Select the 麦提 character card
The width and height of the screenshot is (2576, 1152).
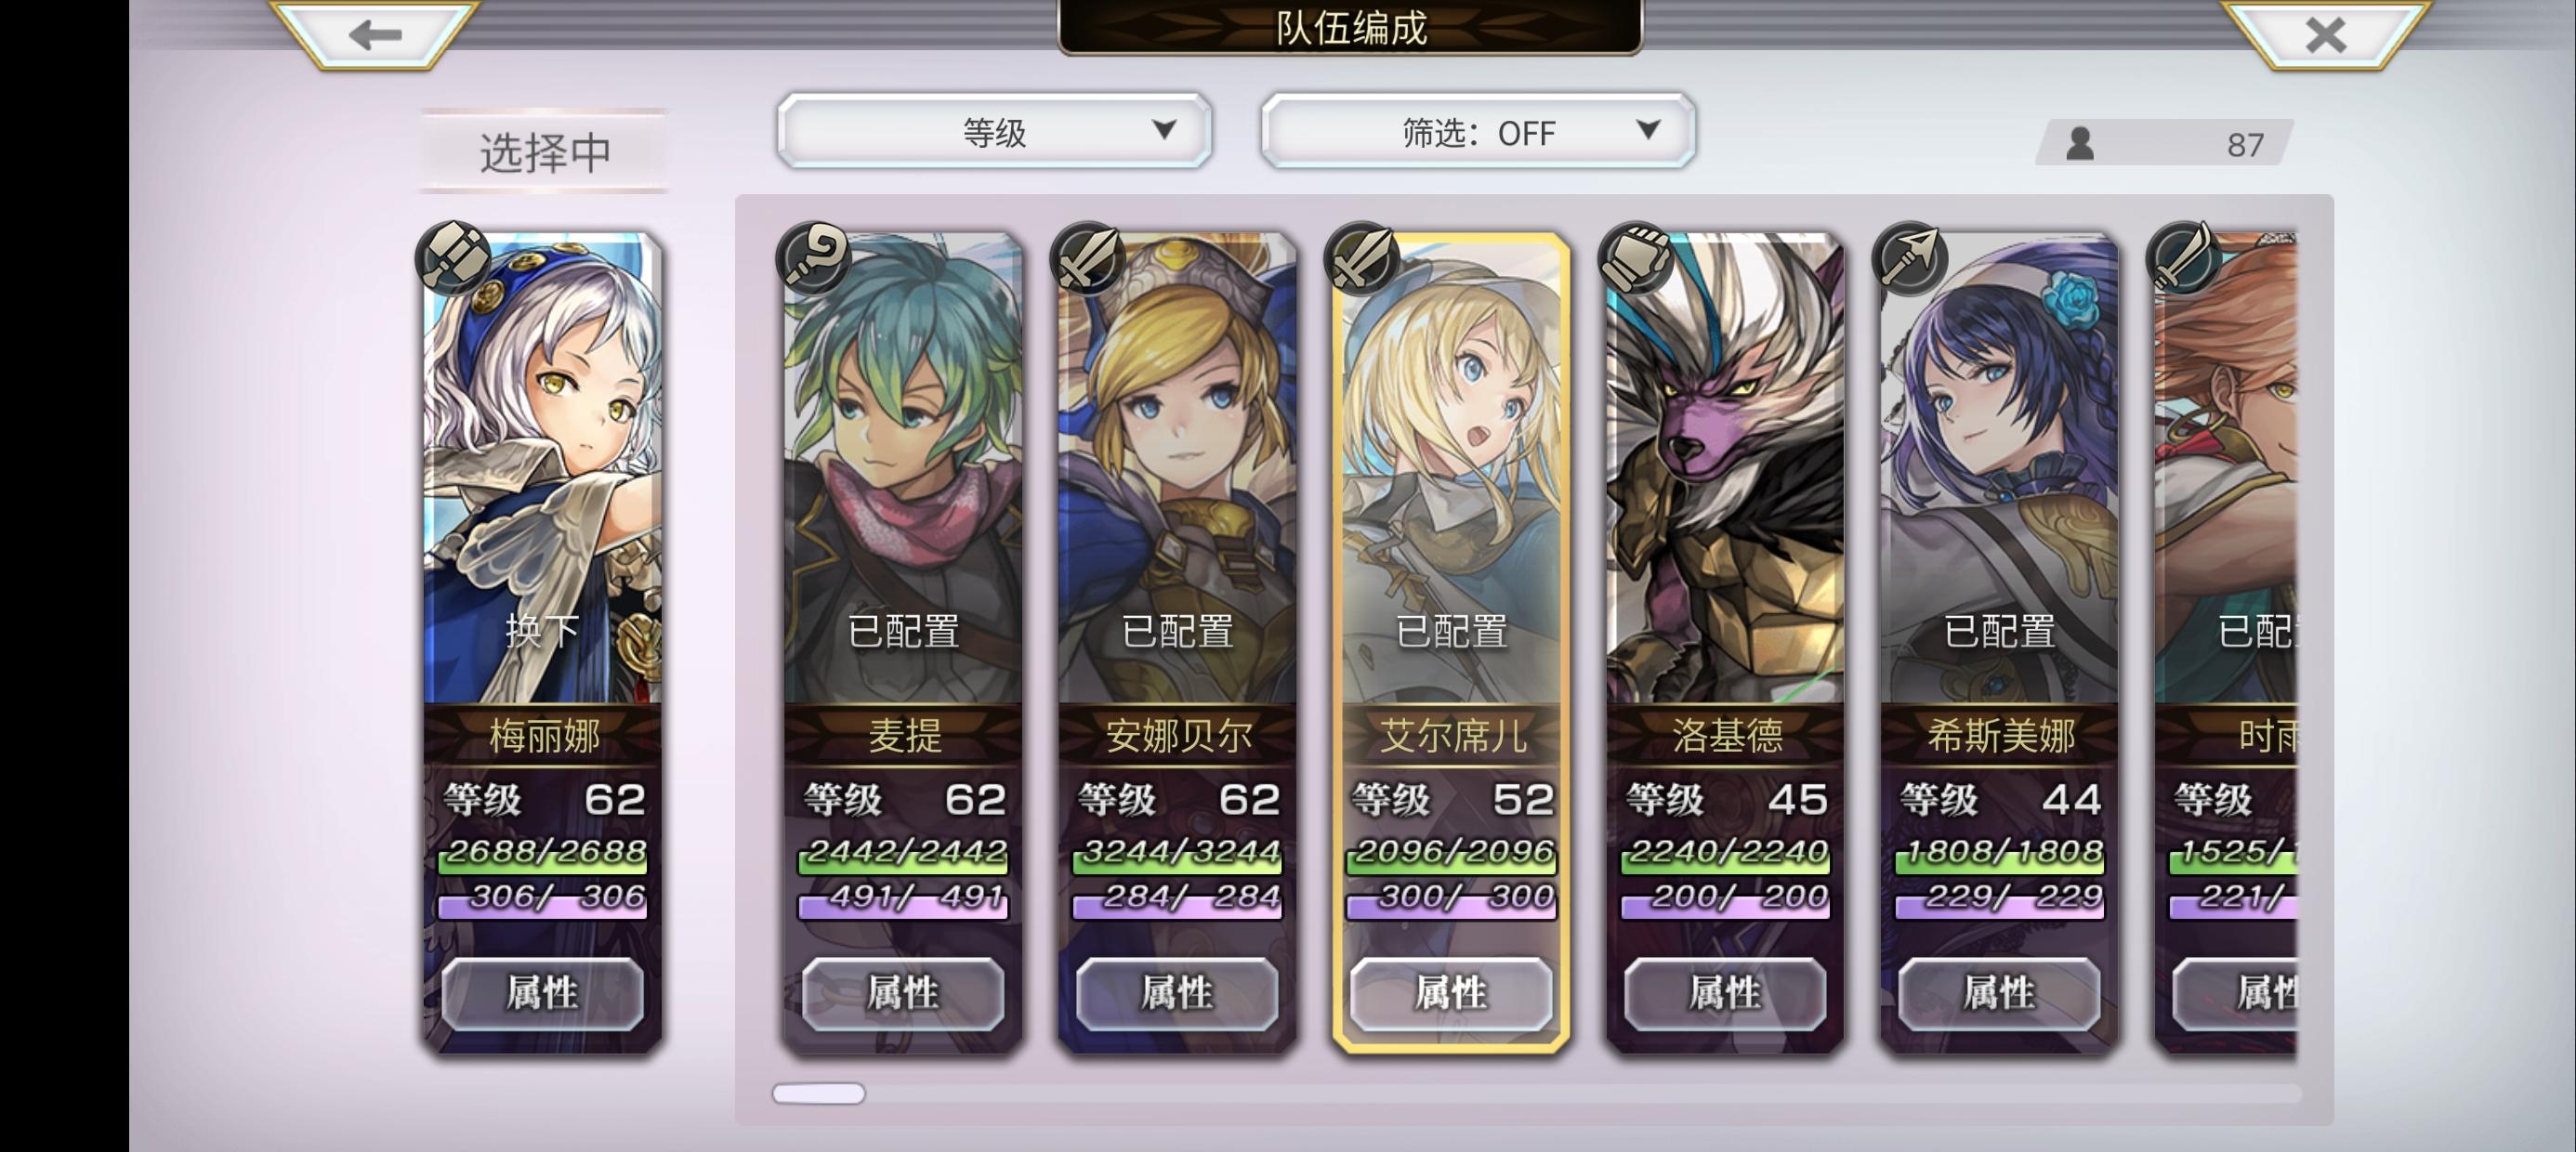903,642
